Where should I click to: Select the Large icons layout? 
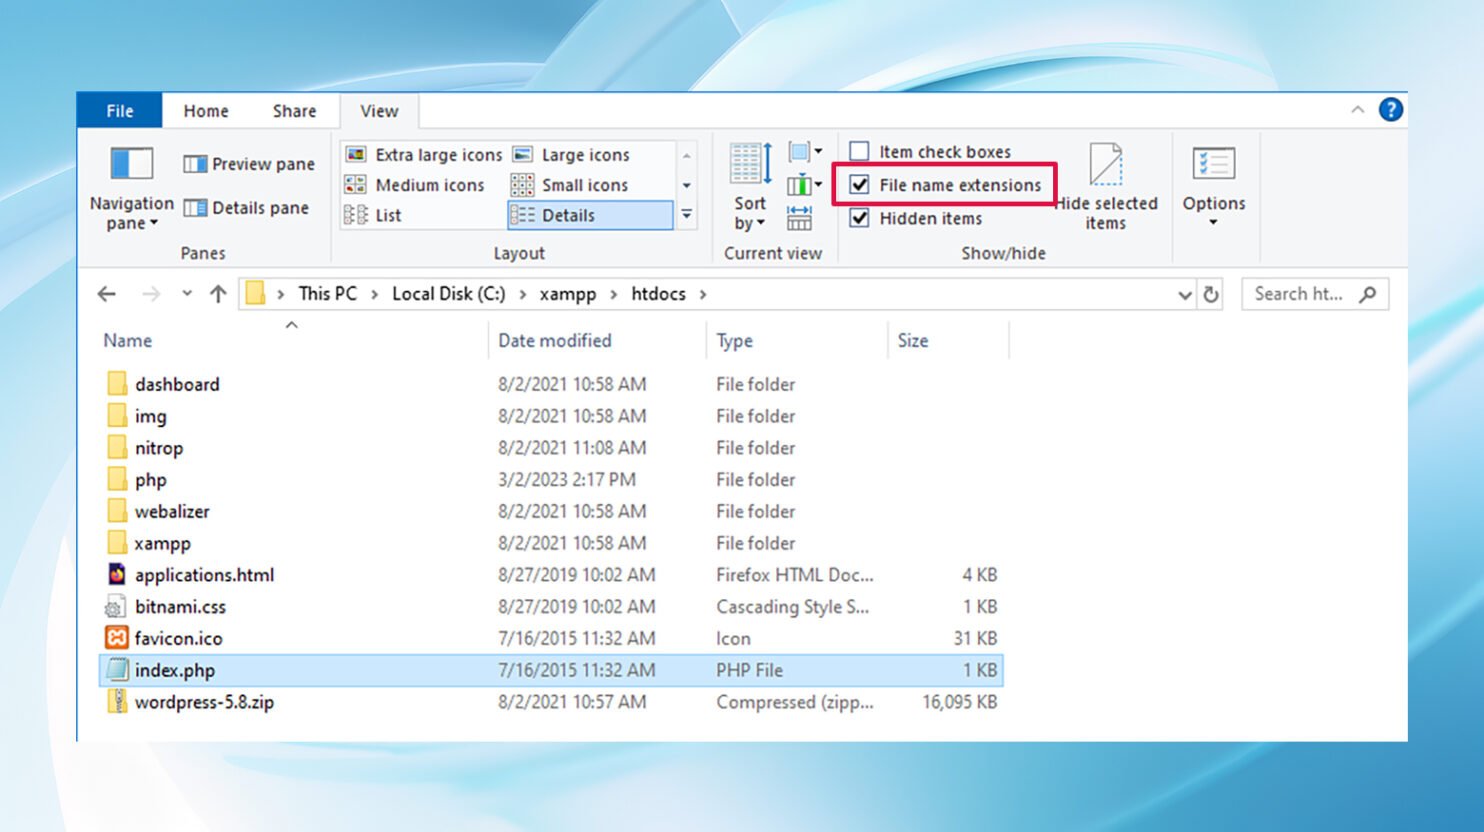tap(584, 155)
